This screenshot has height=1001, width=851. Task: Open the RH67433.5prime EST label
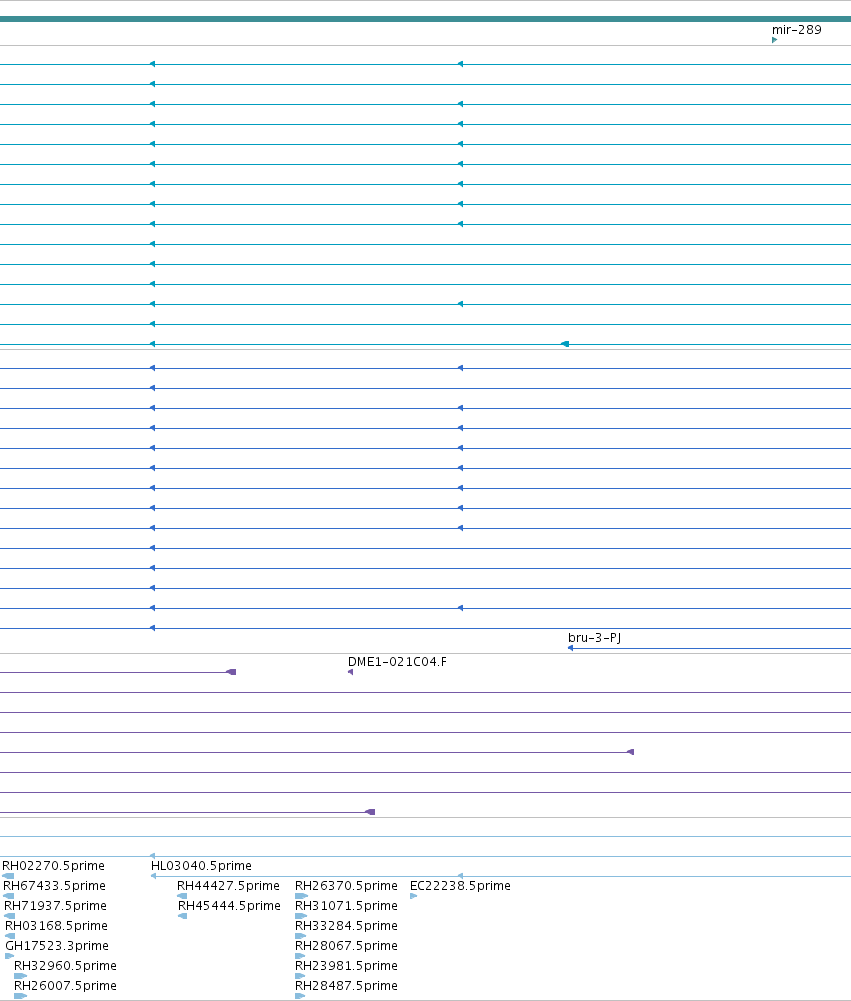coord(54,886)
